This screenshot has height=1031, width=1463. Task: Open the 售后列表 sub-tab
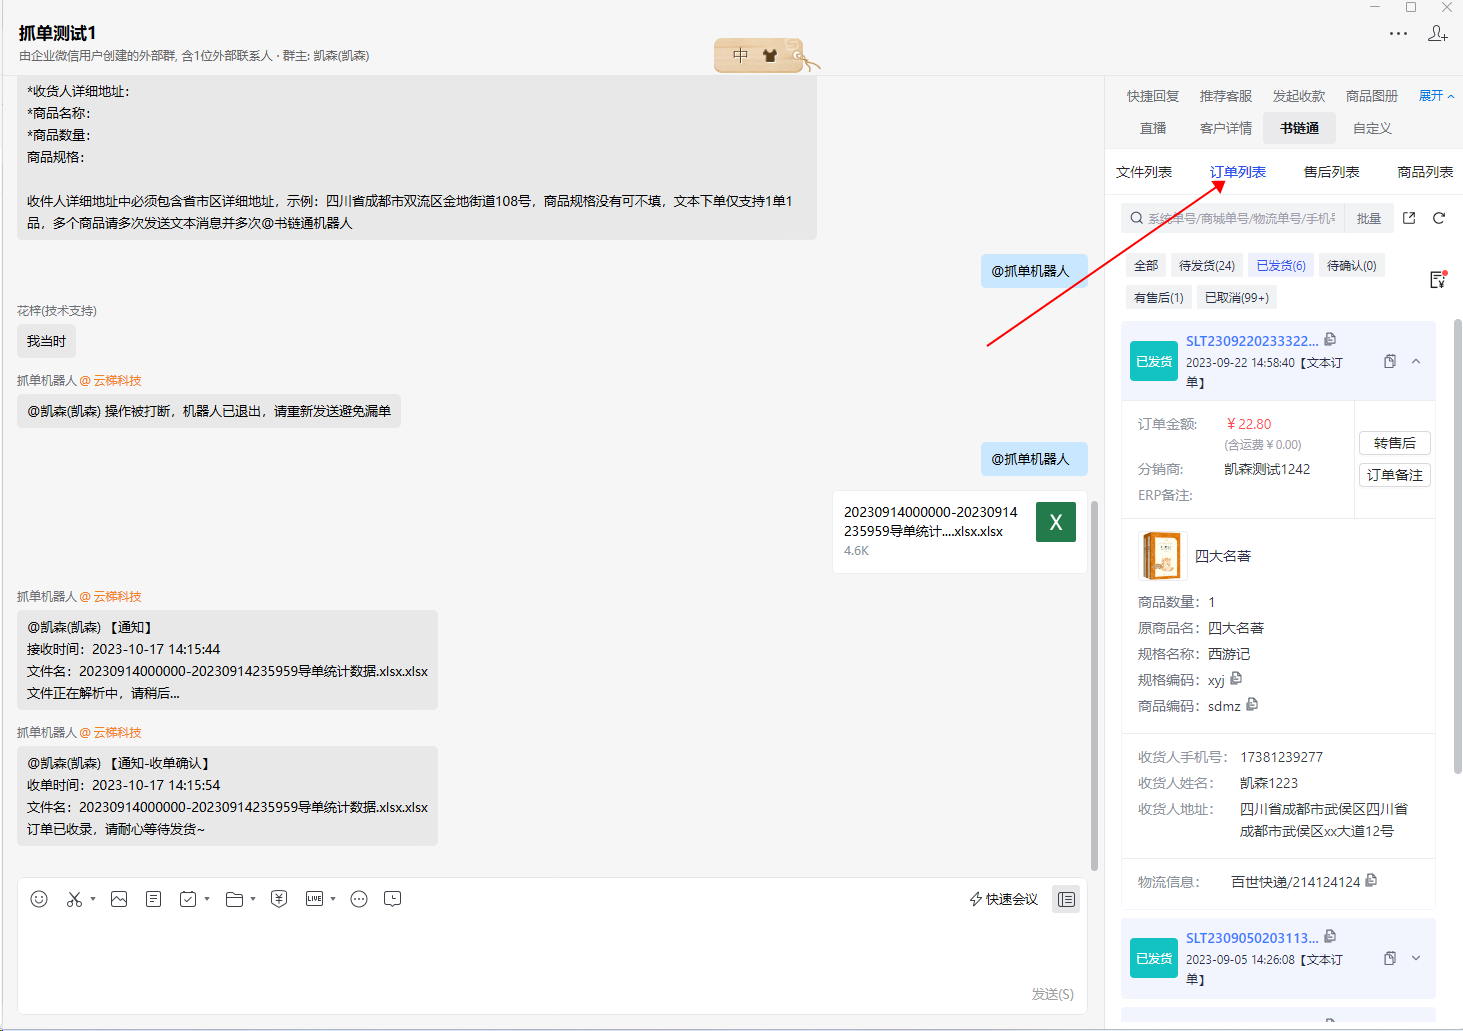pos(1332,172)
